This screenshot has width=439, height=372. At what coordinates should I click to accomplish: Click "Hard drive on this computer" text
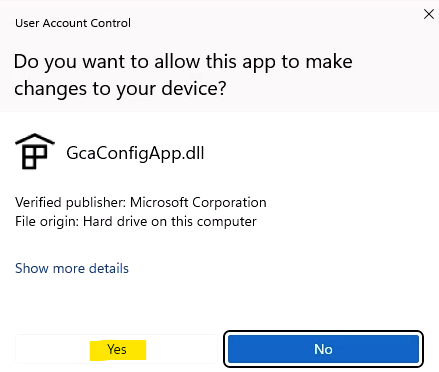pos(170,222)
